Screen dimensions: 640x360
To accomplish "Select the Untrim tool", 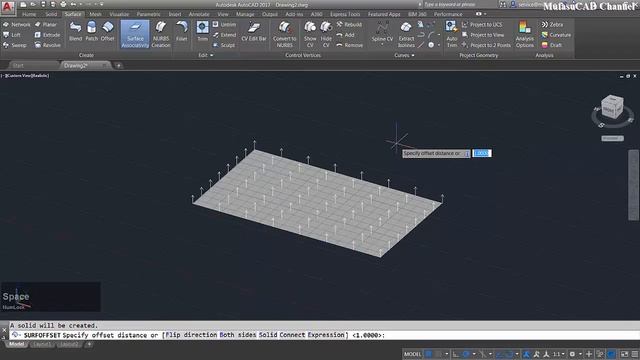I will tap(224, 24).
